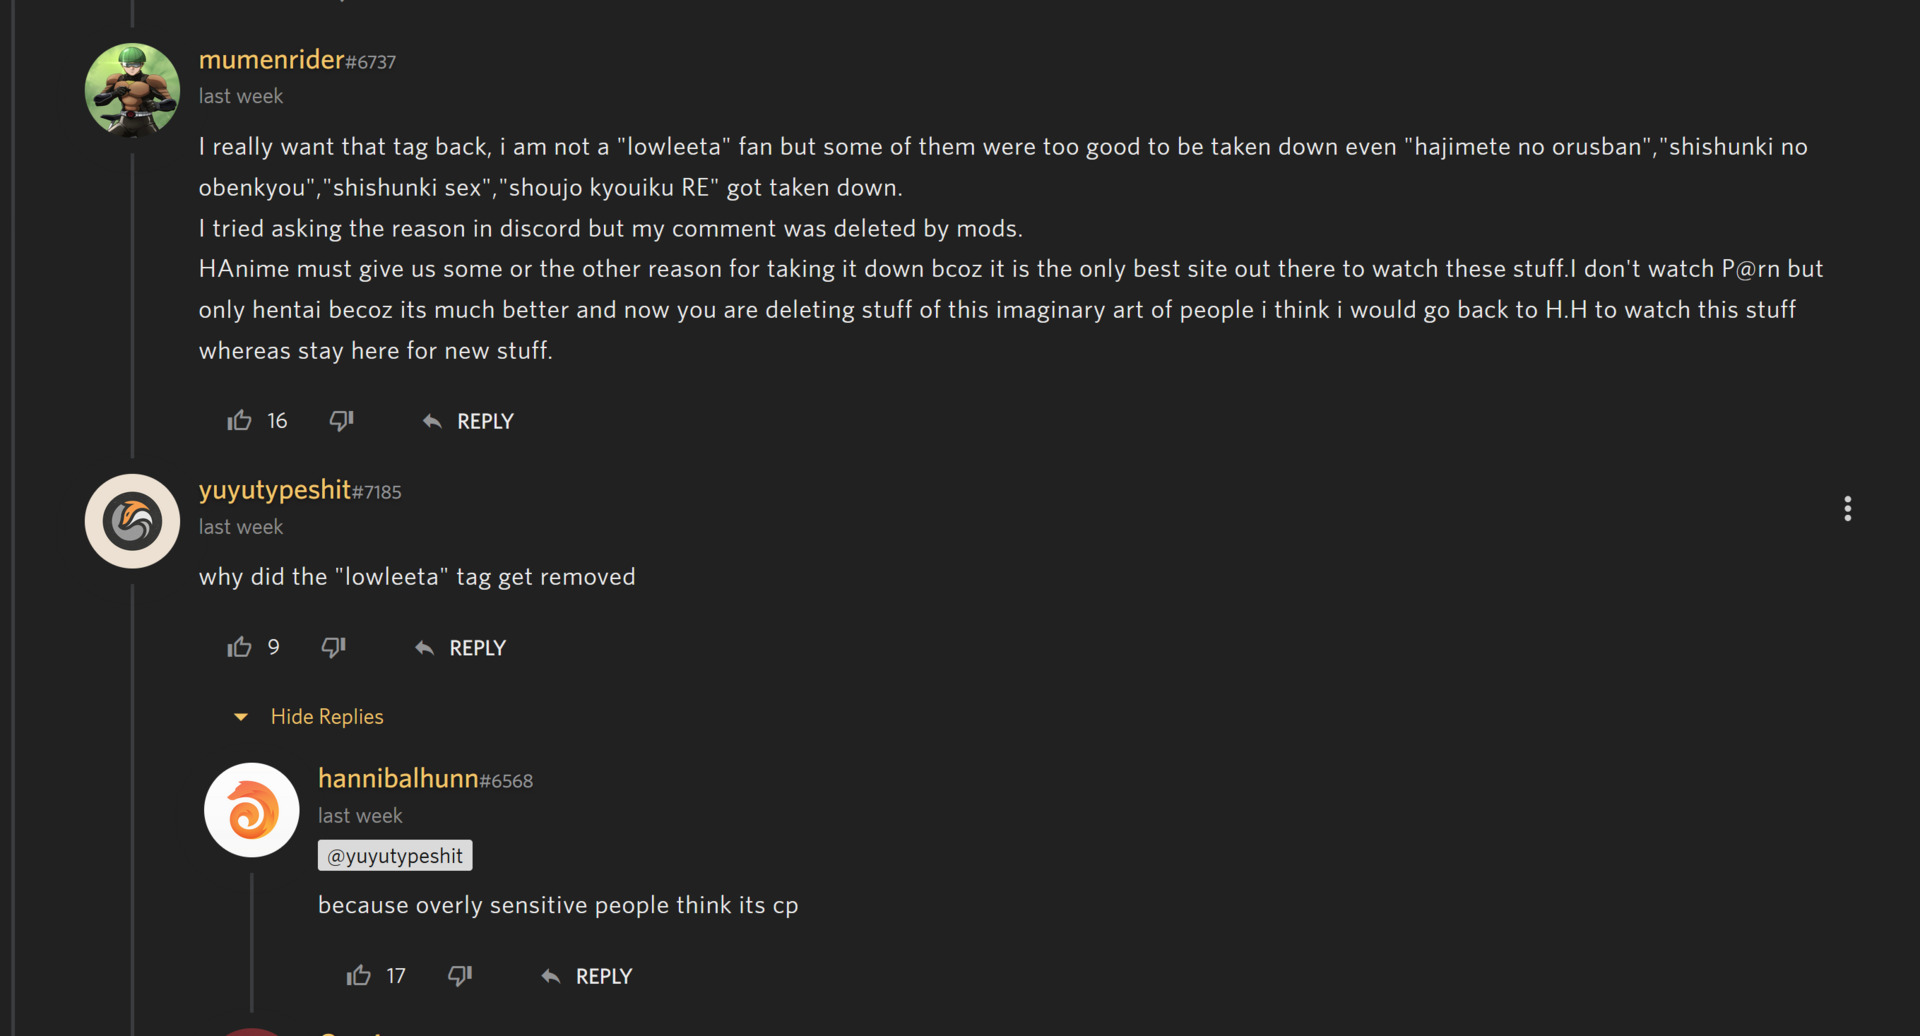Open yuyutypeshit's profile avatar
The width and height of the screenshot is (1920, 1036).
pyautogui.click(x=132, y=521)
